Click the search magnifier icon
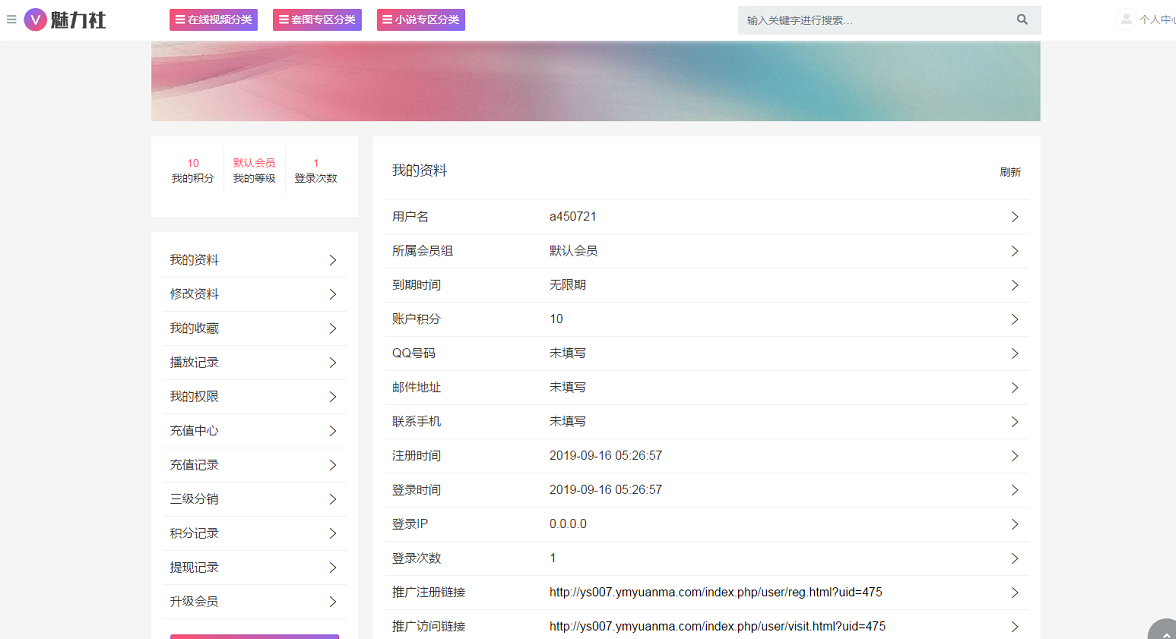The image size is (1176, 639). click(x=1022, y=20)
